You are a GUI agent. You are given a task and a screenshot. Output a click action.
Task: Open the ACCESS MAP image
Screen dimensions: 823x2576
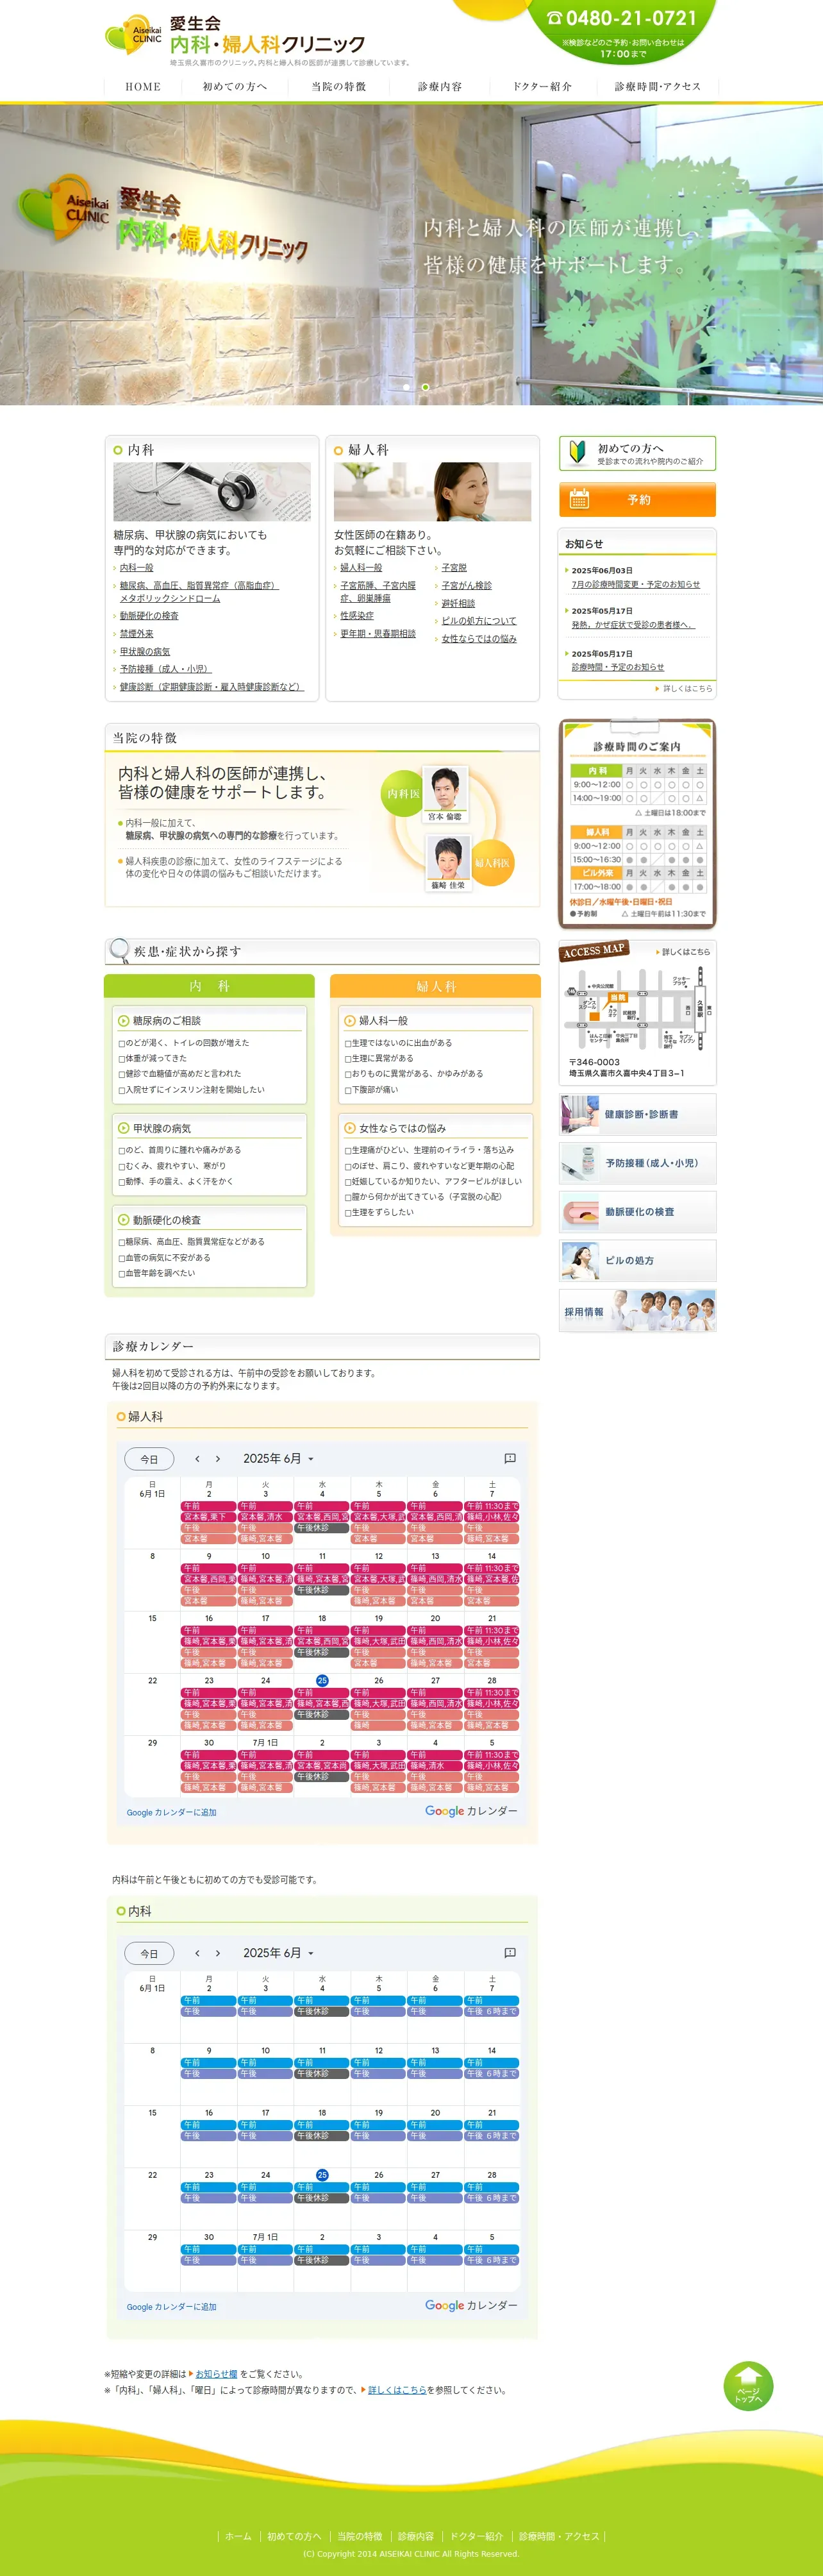click(637, 1012)
